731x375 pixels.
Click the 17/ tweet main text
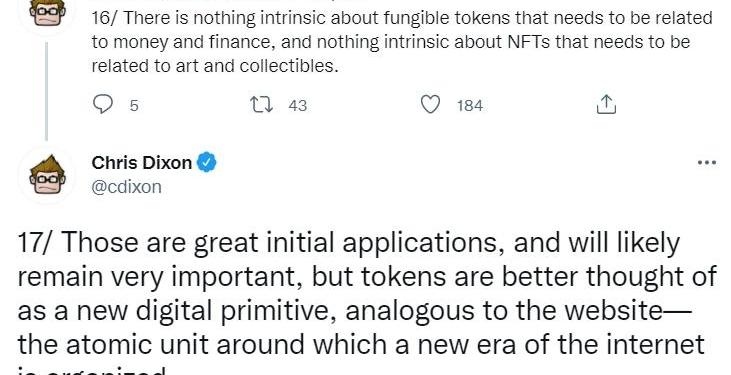(x=366, y=303)
